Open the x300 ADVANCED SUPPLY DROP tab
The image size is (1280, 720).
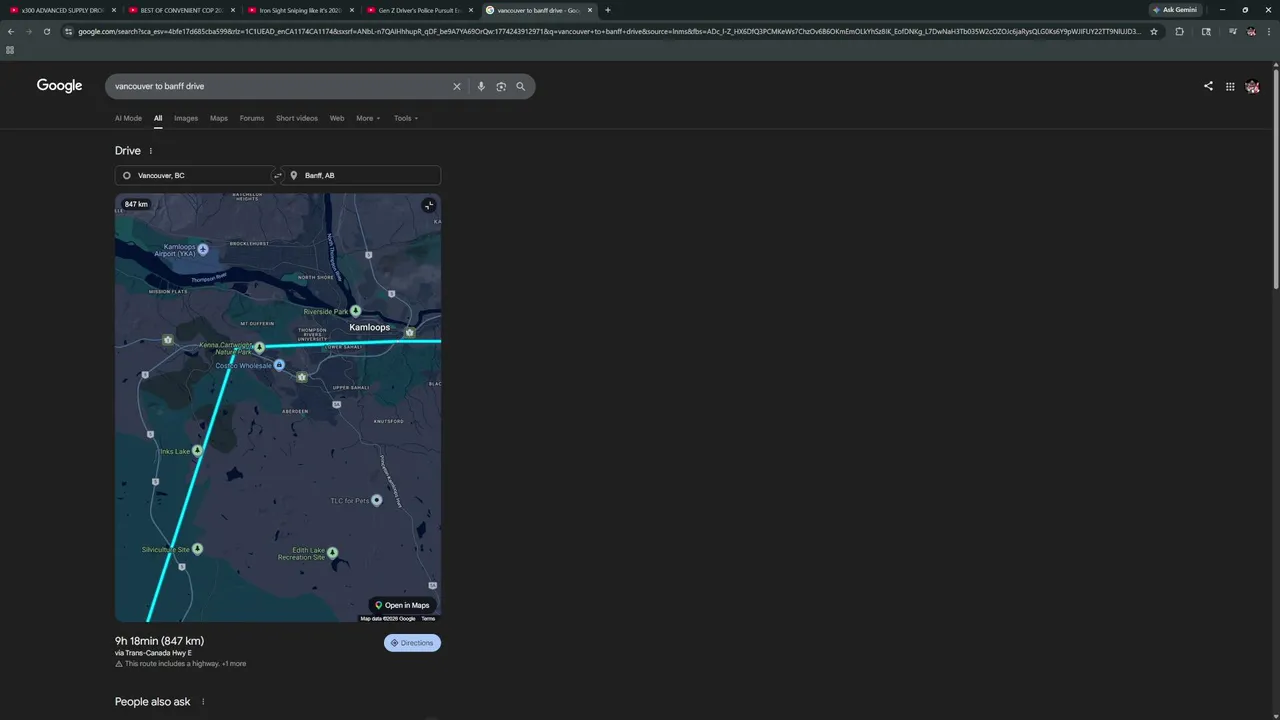(62, 10)
